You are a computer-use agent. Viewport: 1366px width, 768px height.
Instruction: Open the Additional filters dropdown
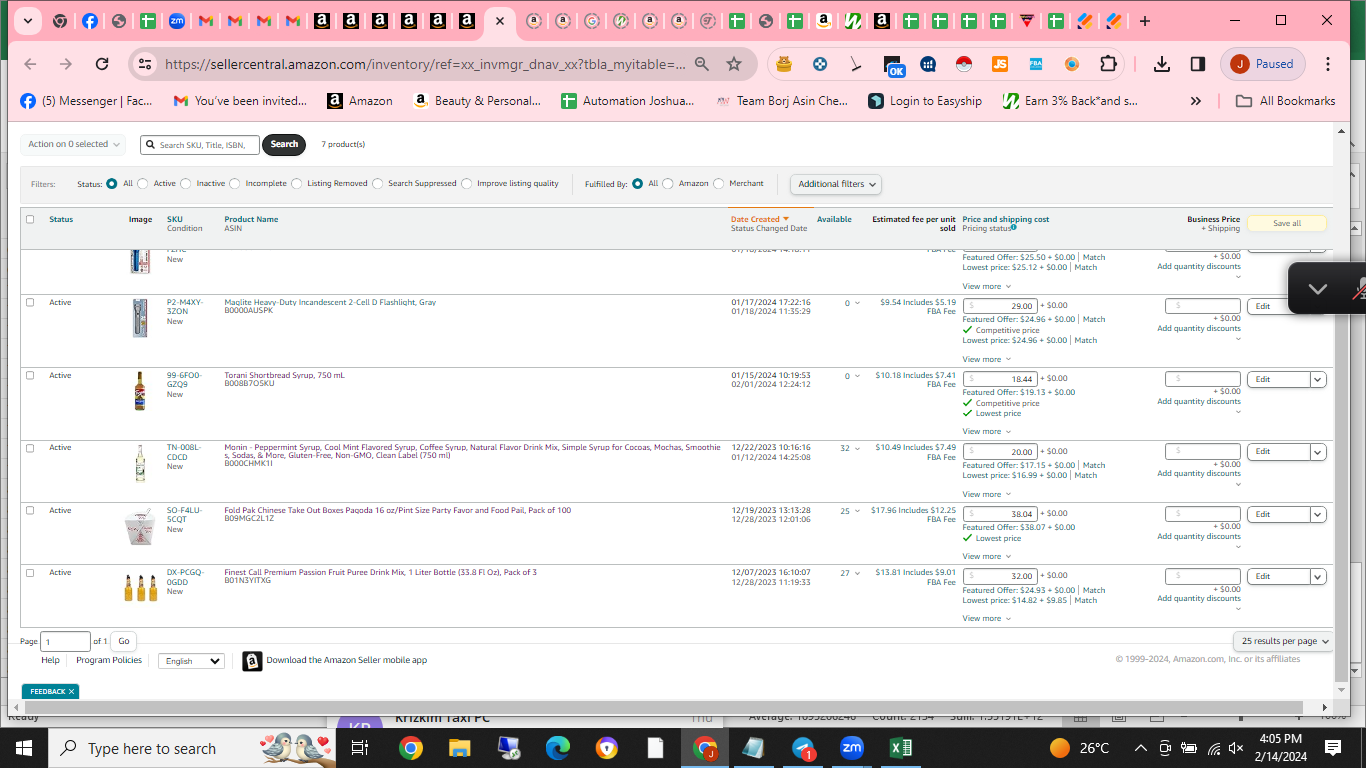pos(836,184)
